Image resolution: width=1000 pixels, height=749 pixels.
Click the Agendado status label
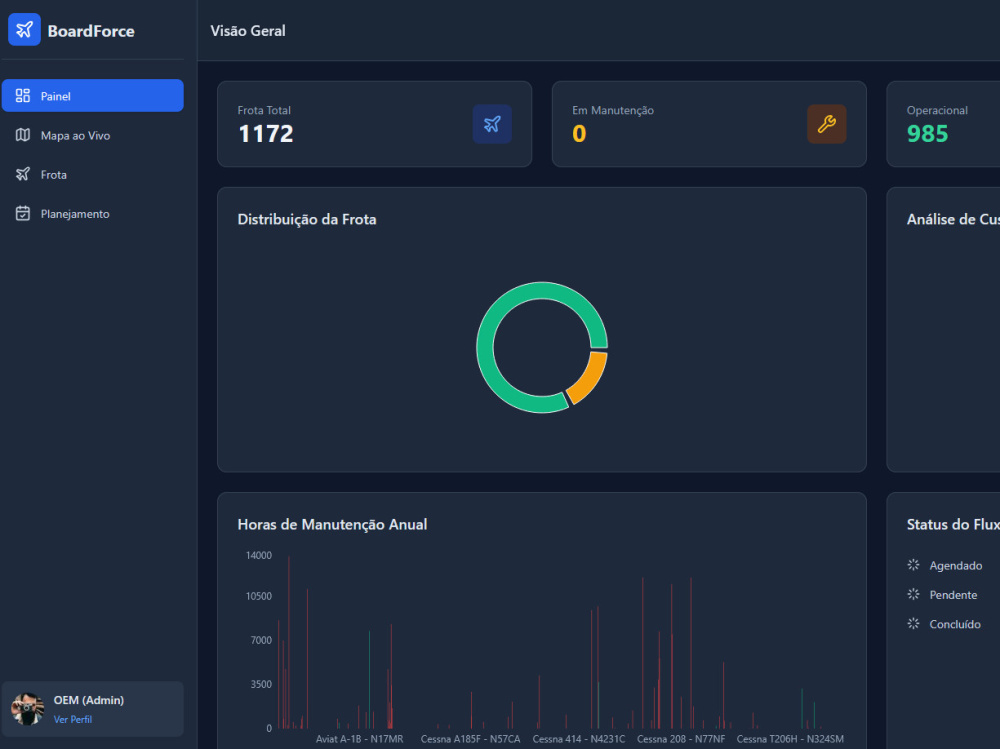coord(955,565)
